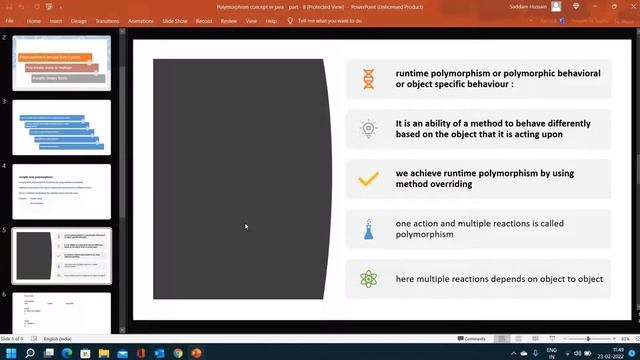The height and width of the screenshot is (360, 640).
Task: Open Windows Search from the taskbar
Action: coord(30,353)
